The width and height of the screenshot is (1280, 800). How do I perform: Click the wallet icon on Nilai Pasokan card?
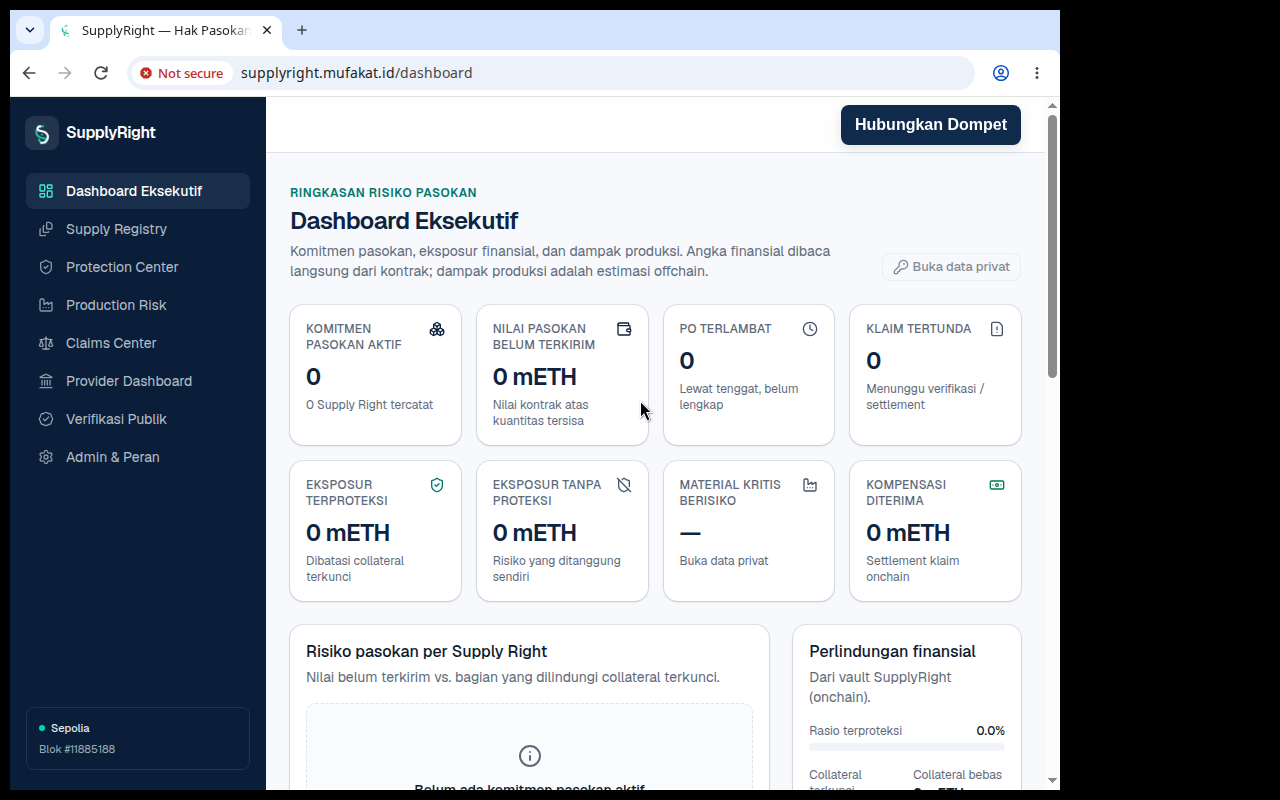[x=624, y=329]
